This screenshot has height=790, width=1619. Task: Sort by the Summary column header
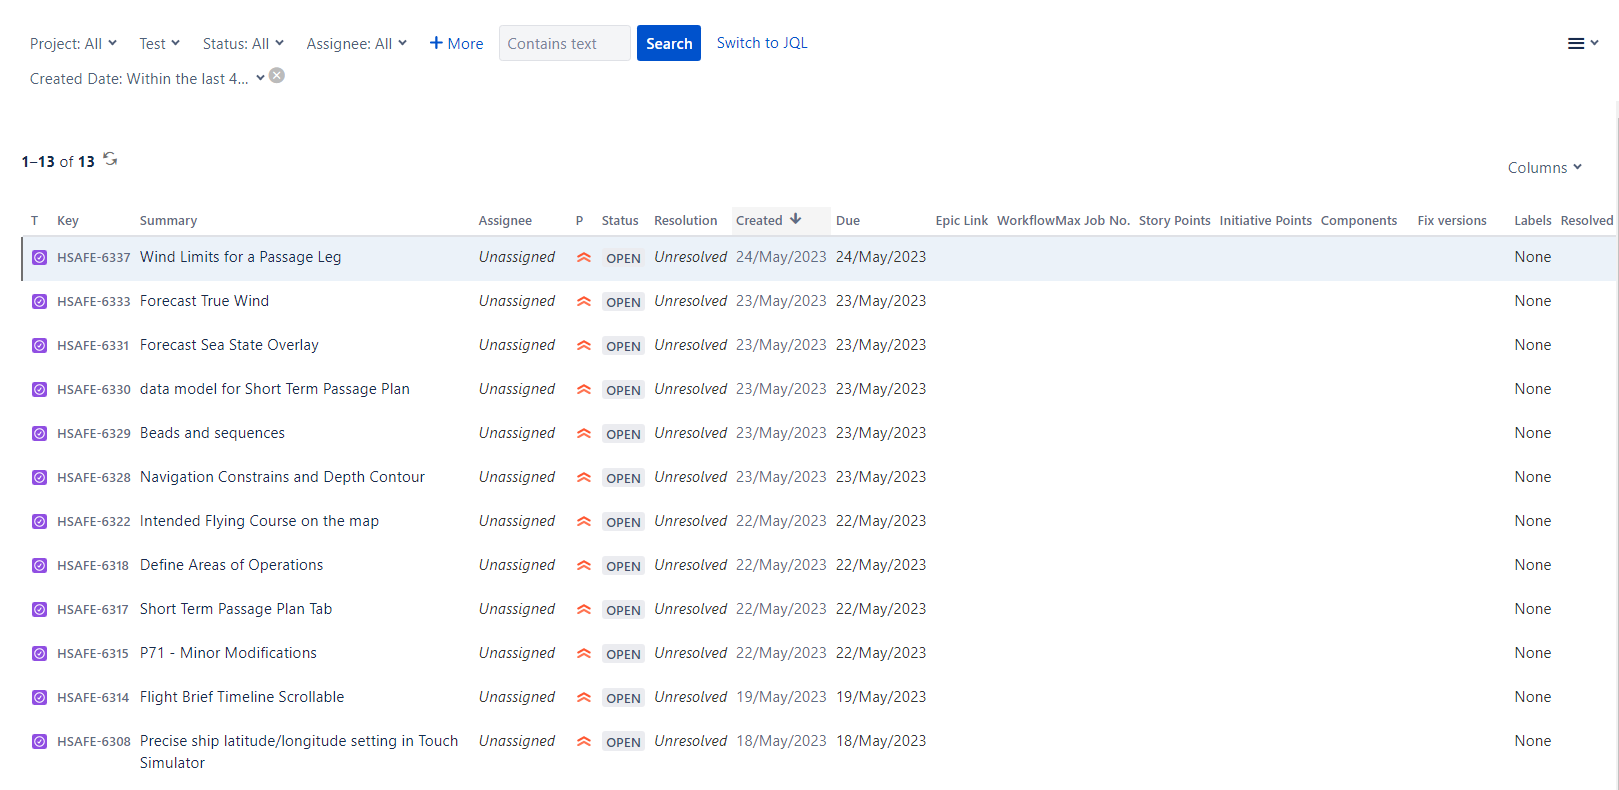pyautogui.click(x=168, y=220)
